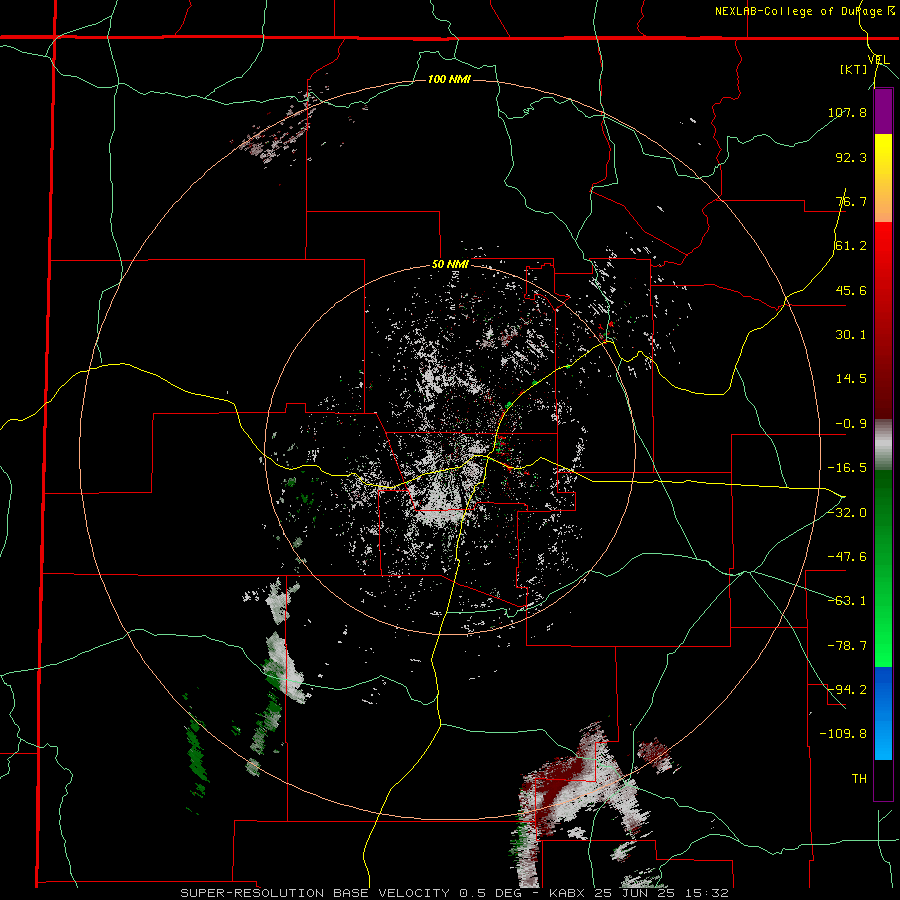Pick the yellow-orange segment of color bar
The width and height of the screenshot is (900, 900).
tap(883, 178)
